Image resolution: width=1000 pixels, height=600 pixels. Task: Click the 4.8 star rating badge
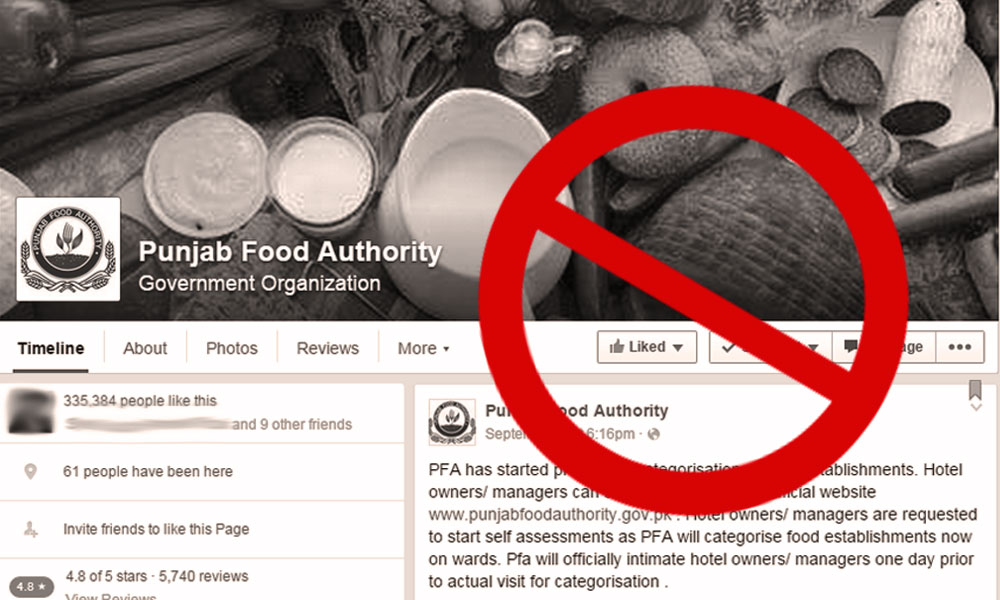pos(31,586)
